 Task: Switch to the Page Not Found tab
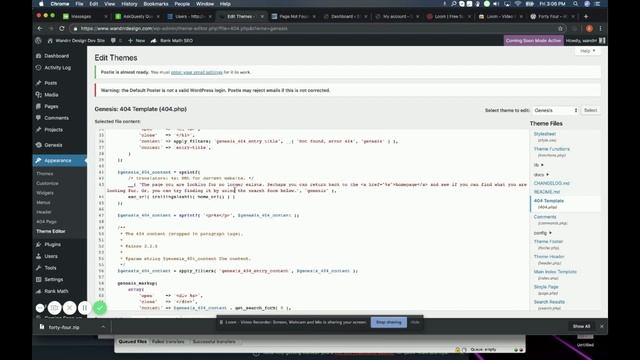(x=293, y=16)
